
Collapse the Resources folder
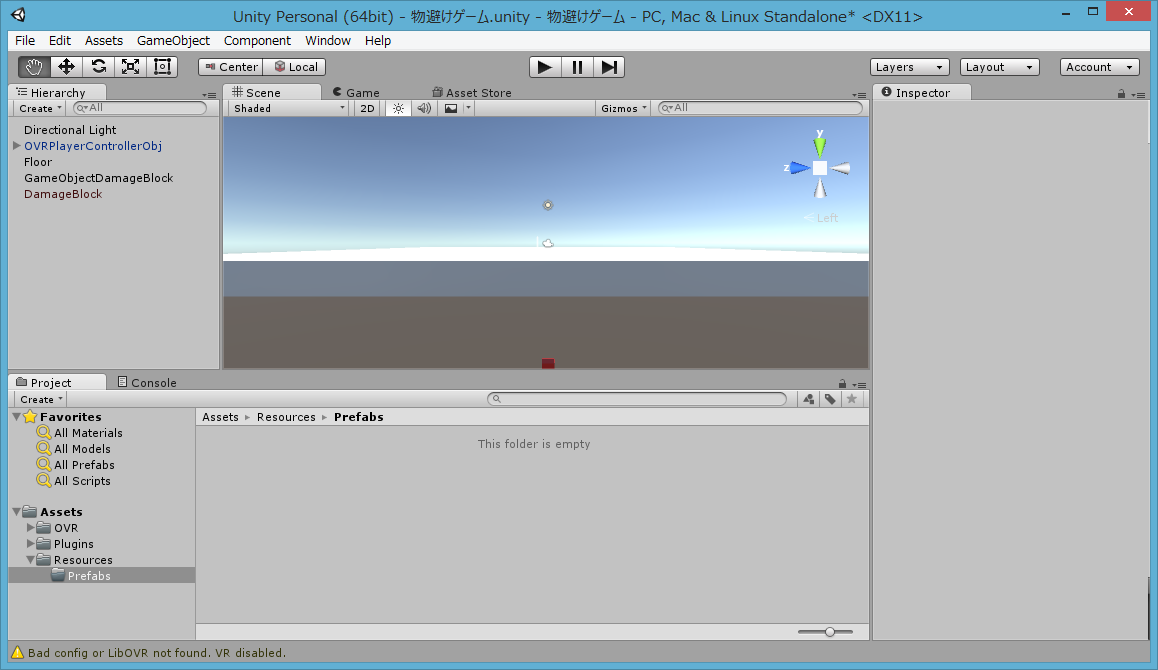30,560
